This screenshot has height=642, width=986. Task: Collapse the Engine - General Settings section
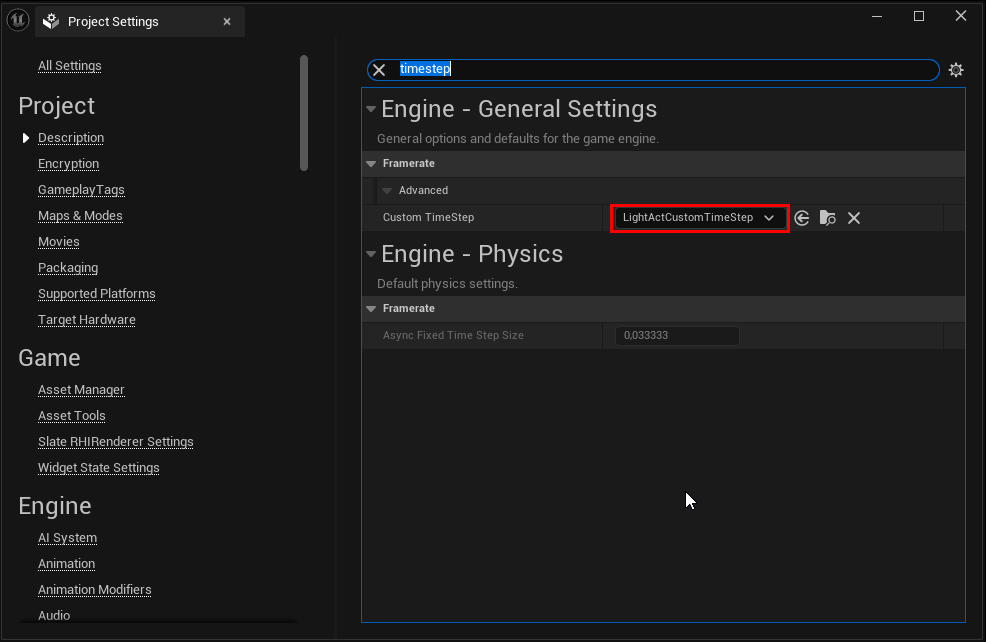[x=371, y=110]
